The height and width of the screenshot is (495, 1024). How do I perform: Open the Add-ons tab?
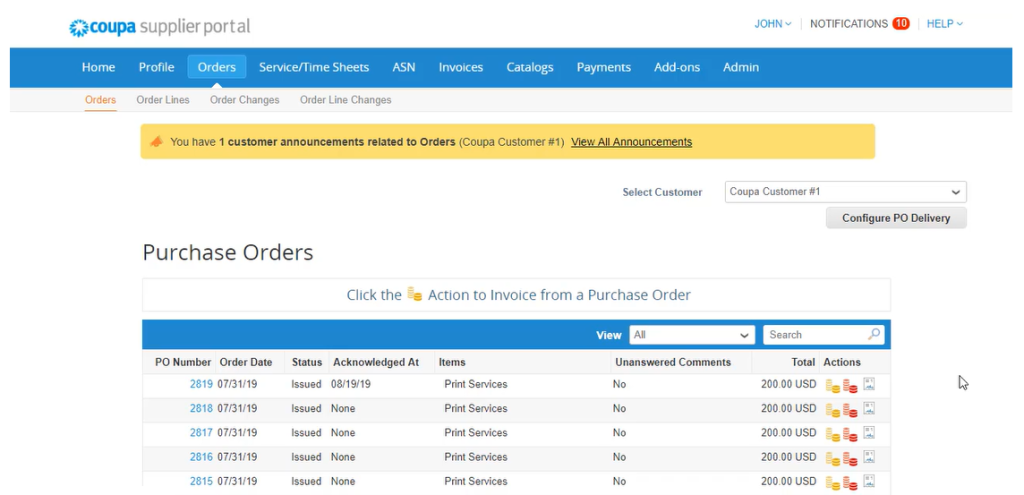pyautogui.click(x=677, y=67)
